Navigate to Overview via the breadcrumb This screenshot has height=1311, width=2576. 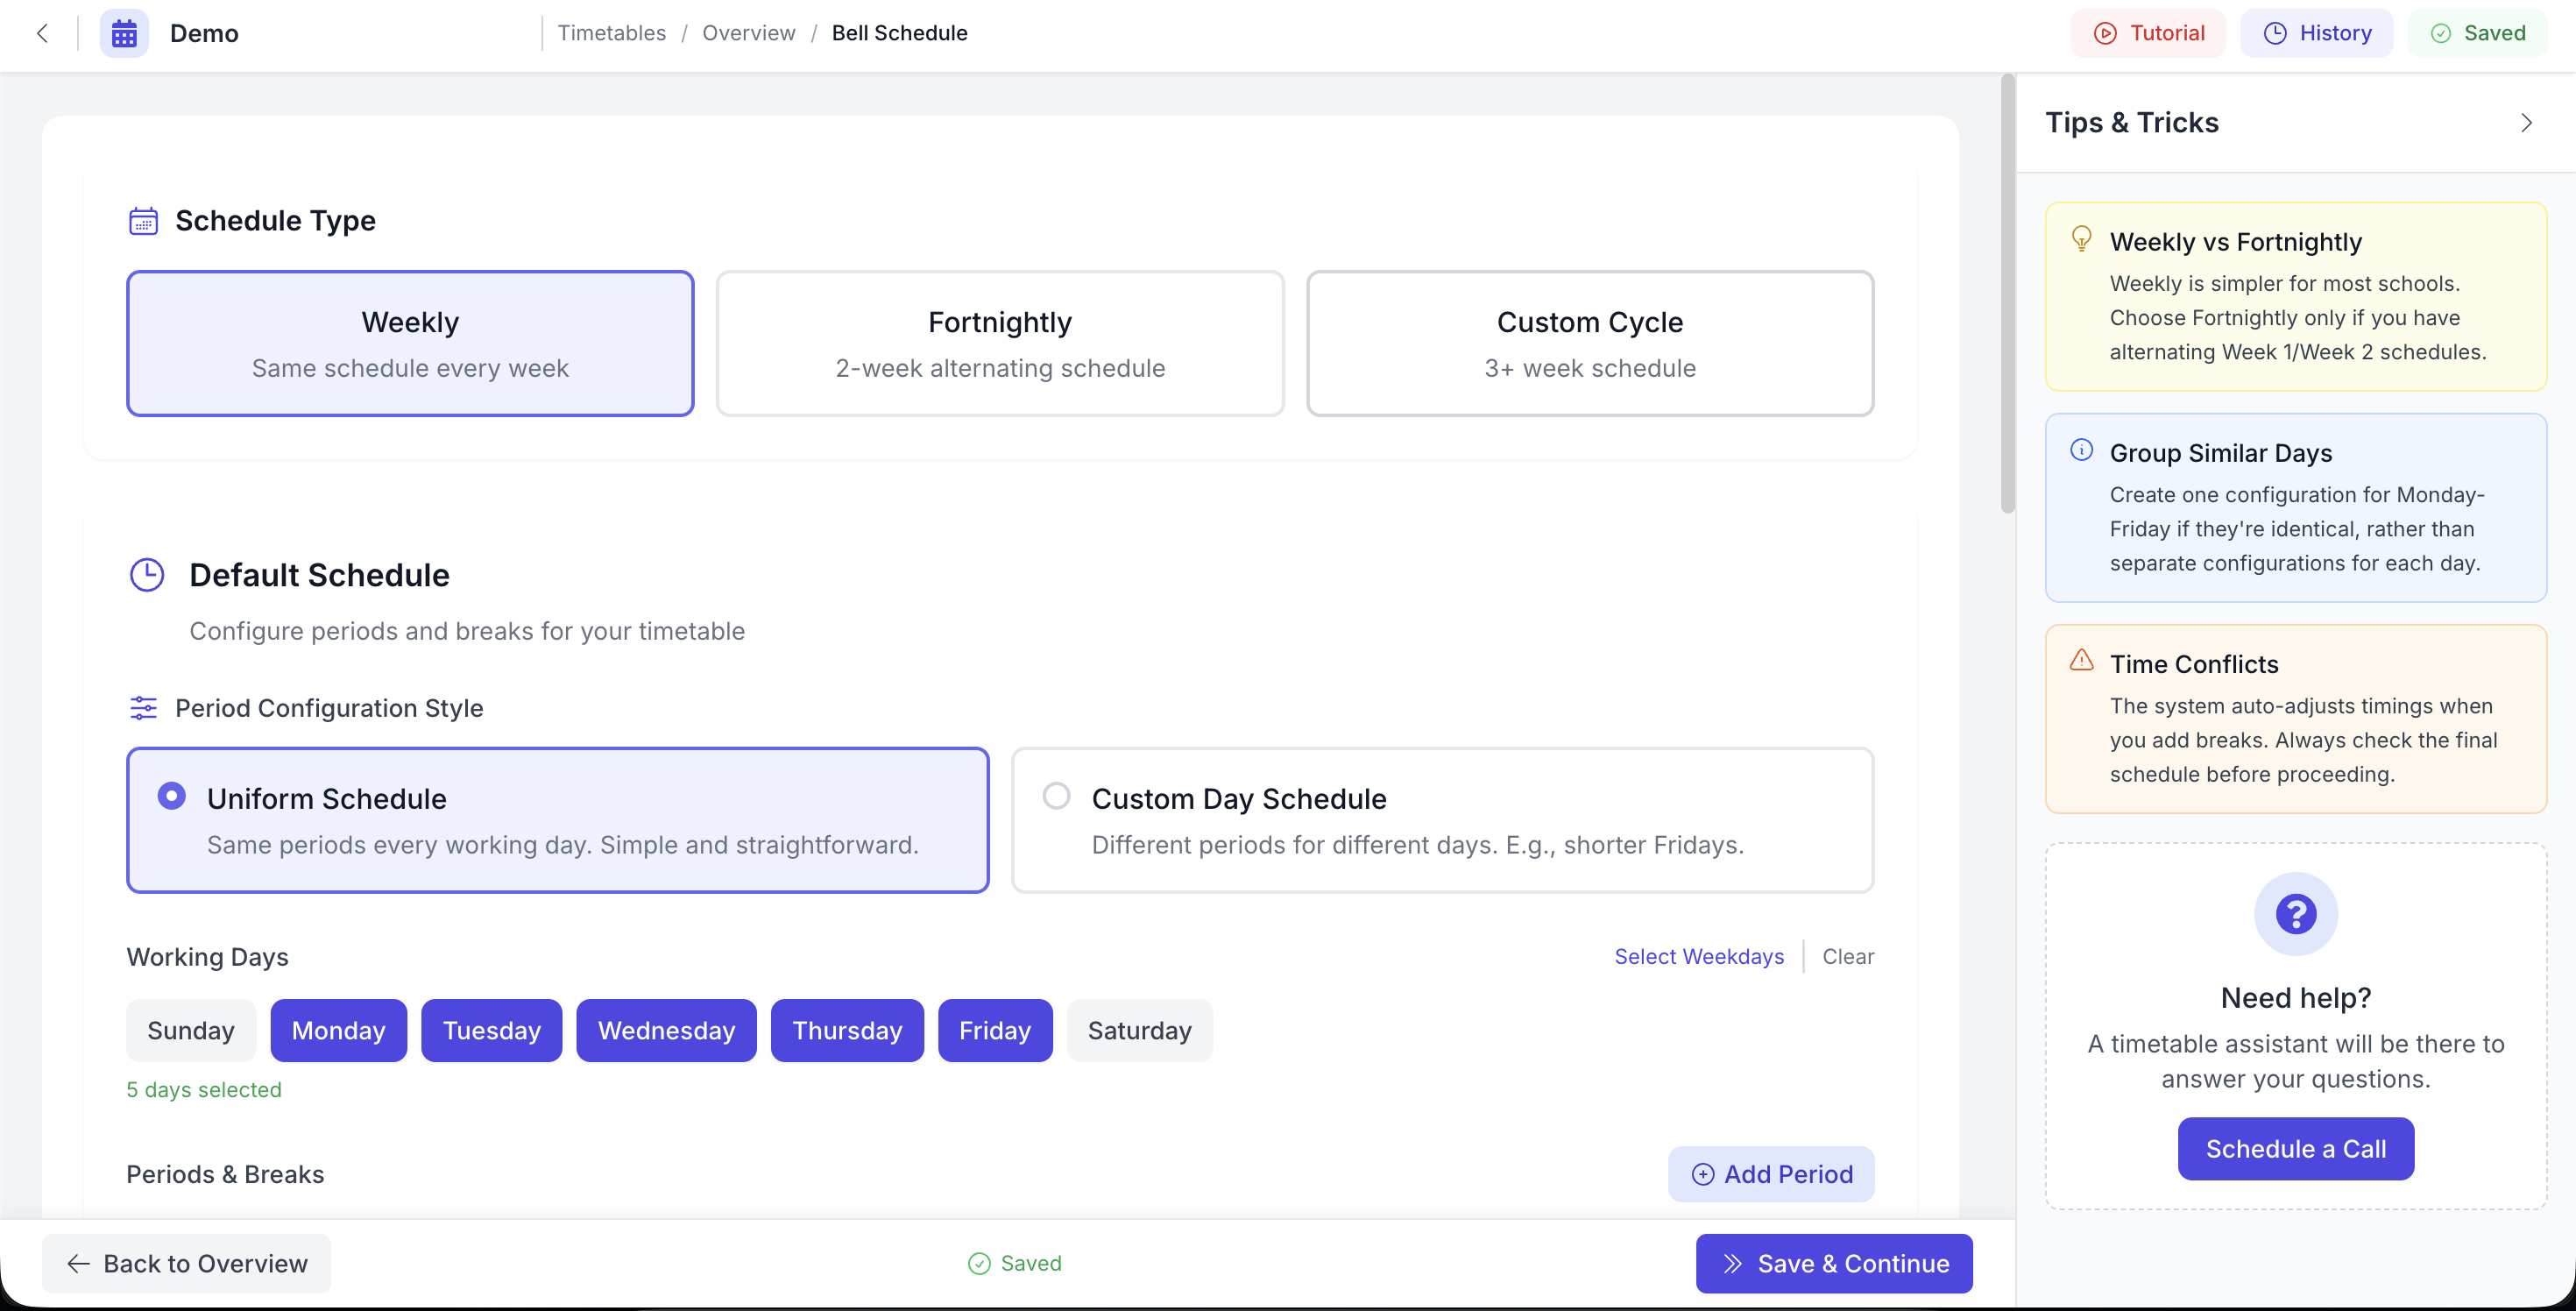click(x=748, y=33)
